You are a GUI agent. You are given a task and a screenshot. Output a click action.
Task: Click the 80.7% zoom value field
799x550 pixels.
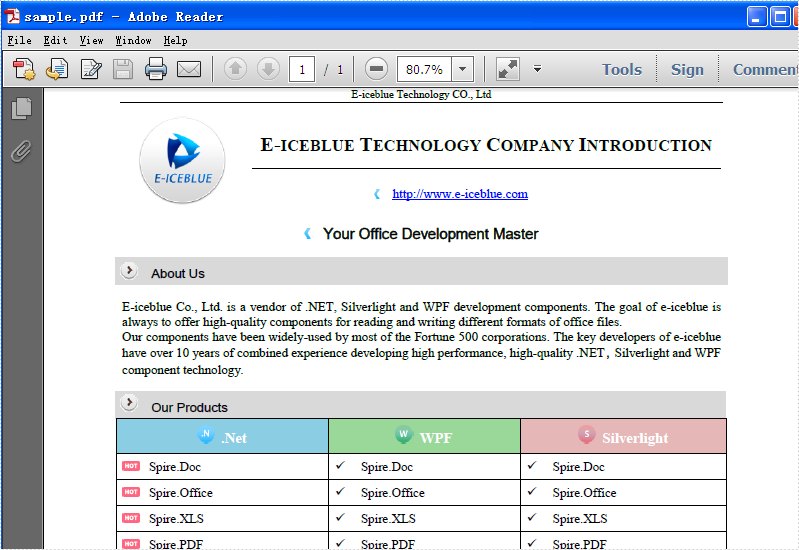point(424,69)
